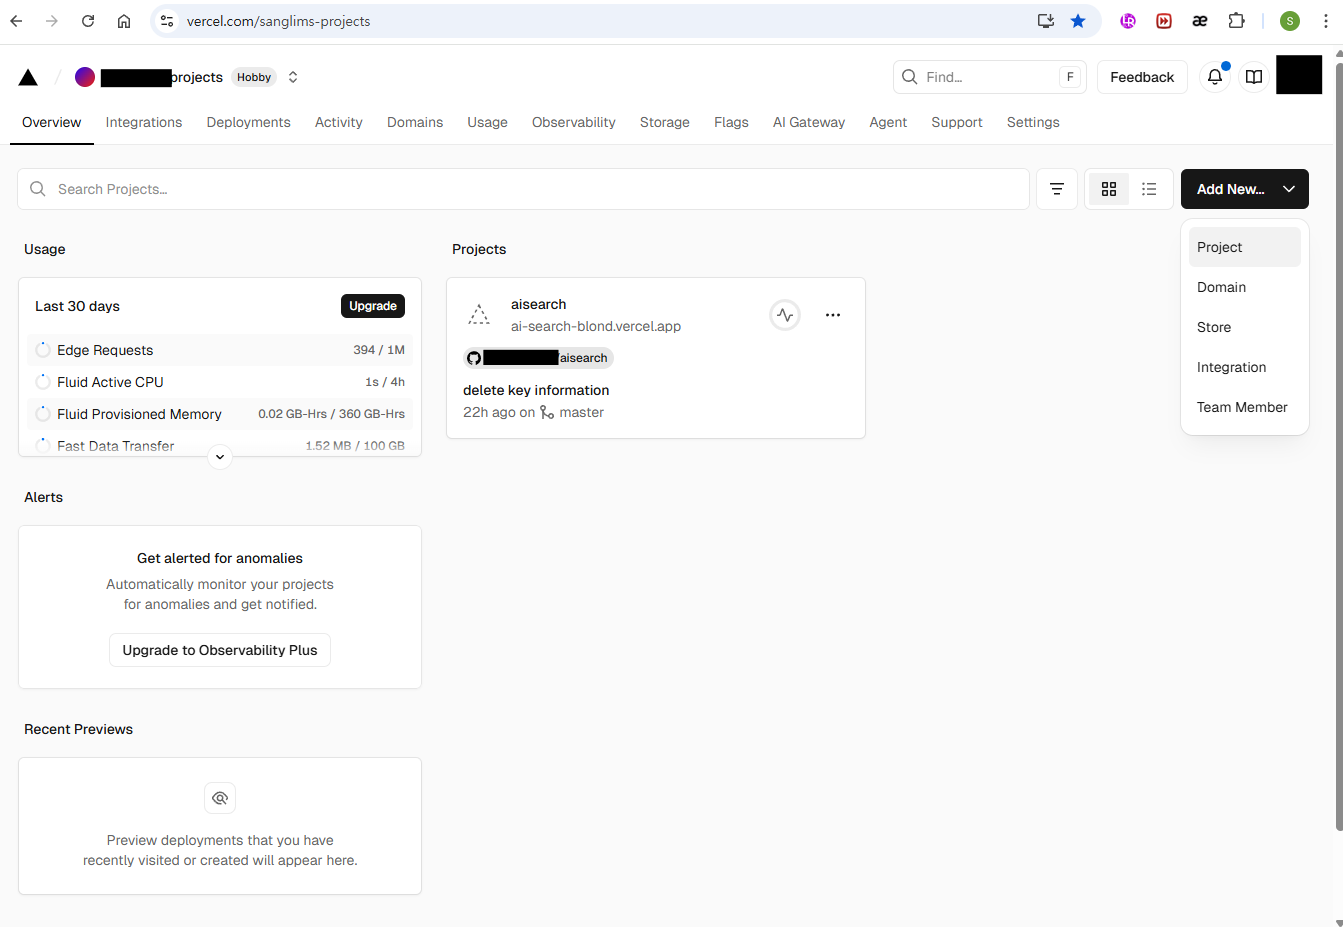The width and height of the screenshot is (1343, 927).
Task: Open the Overview tab
Action: pos(52,122)
